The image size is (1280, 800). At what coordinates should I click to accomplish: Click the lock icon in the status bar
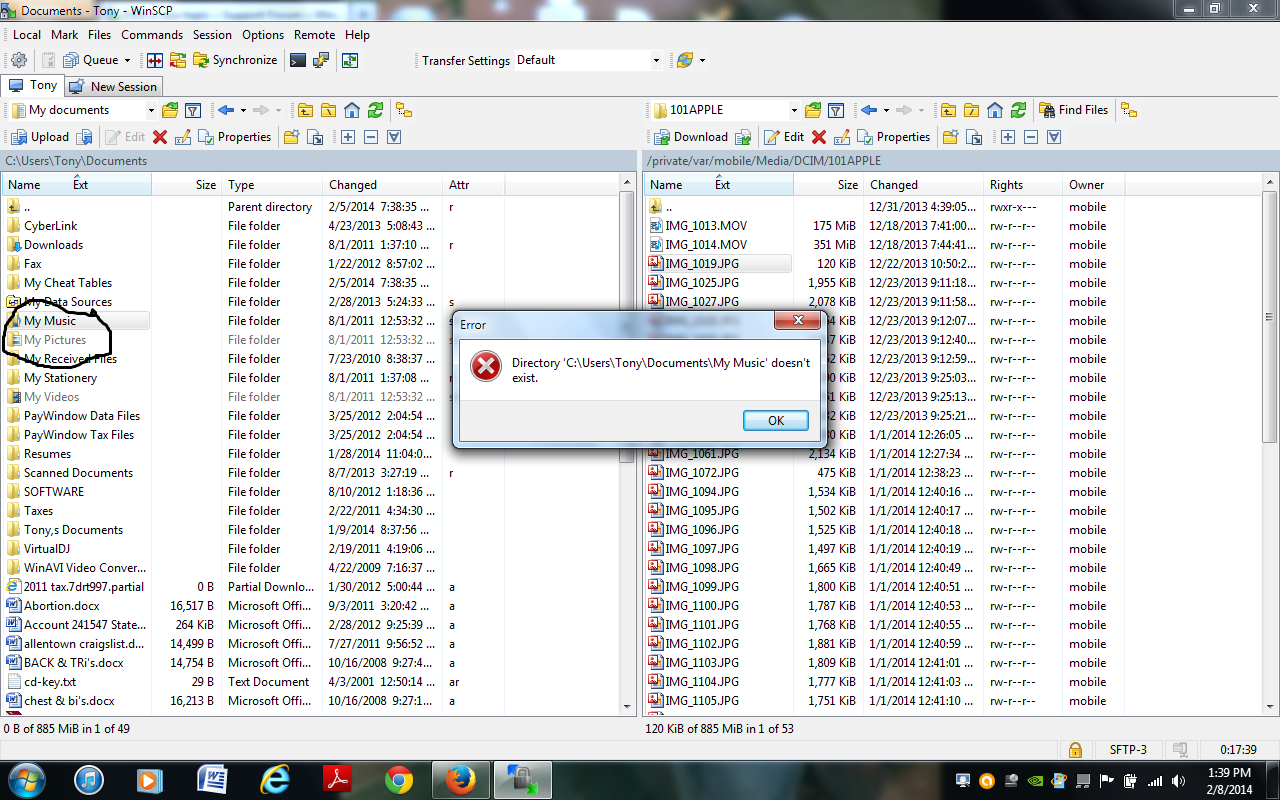1076,749
